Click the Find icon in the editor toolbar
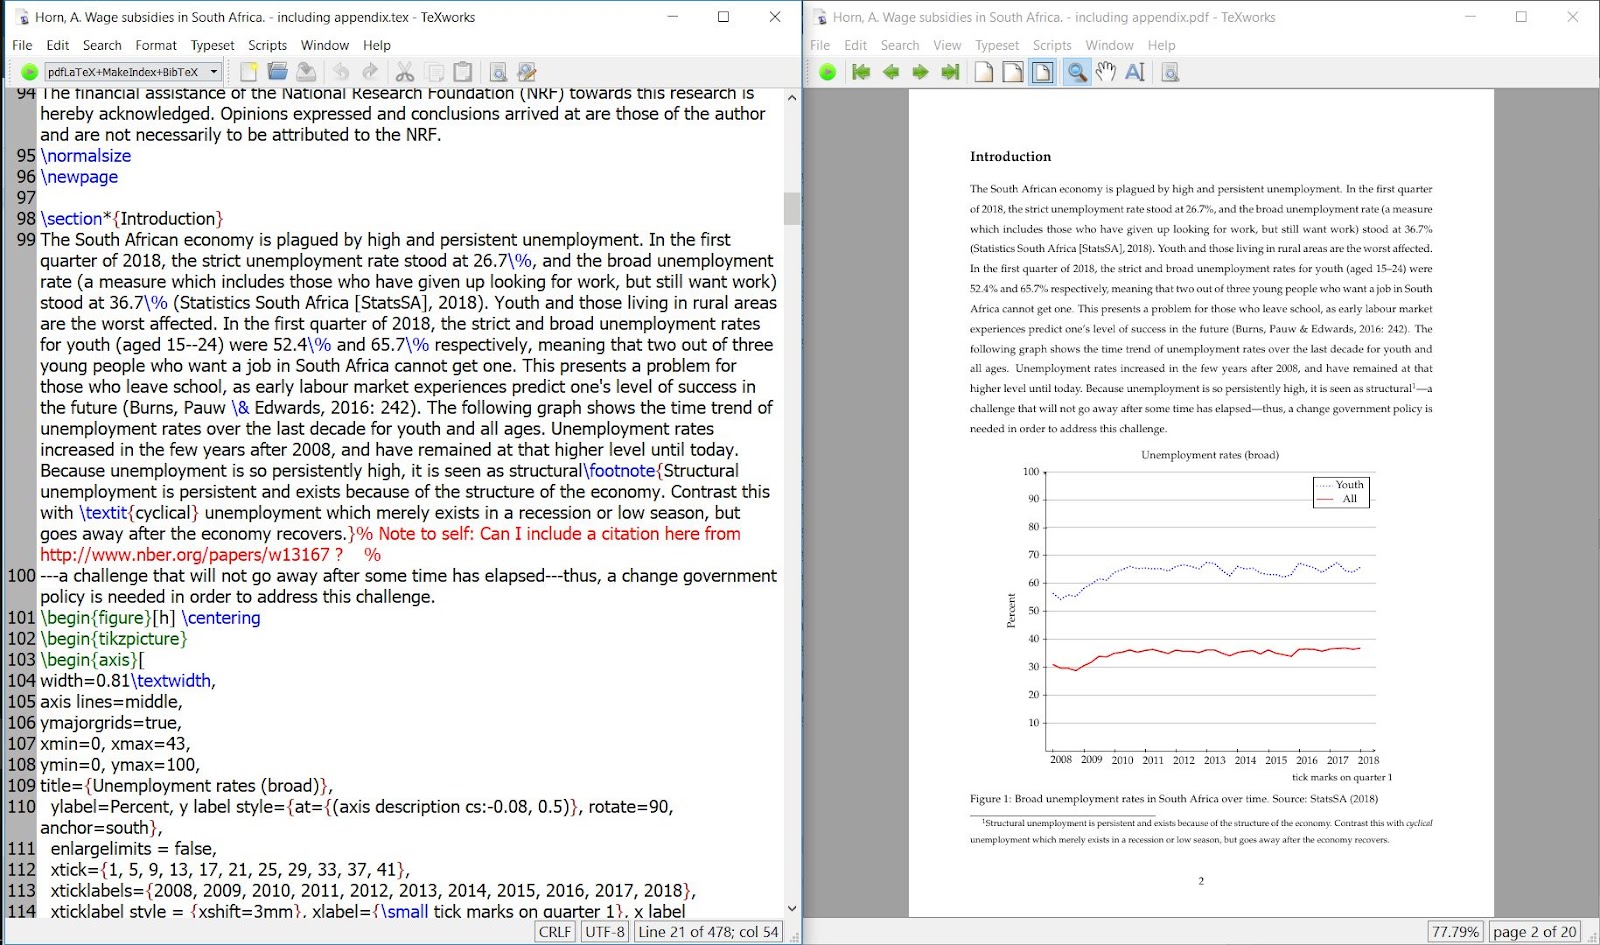The height and width of the screenshot is (945, 1600). click(497, 72)
